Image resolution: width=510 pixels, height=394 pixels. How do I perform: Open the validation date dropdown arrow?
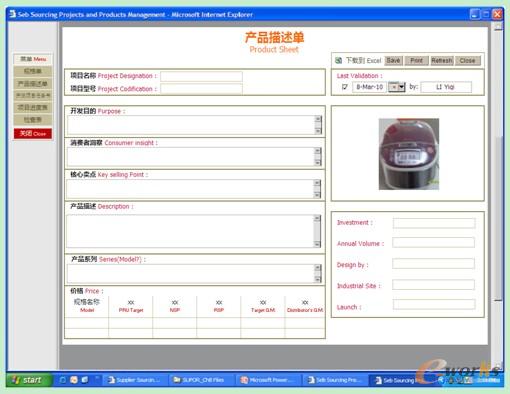click(x=401, y=87)
